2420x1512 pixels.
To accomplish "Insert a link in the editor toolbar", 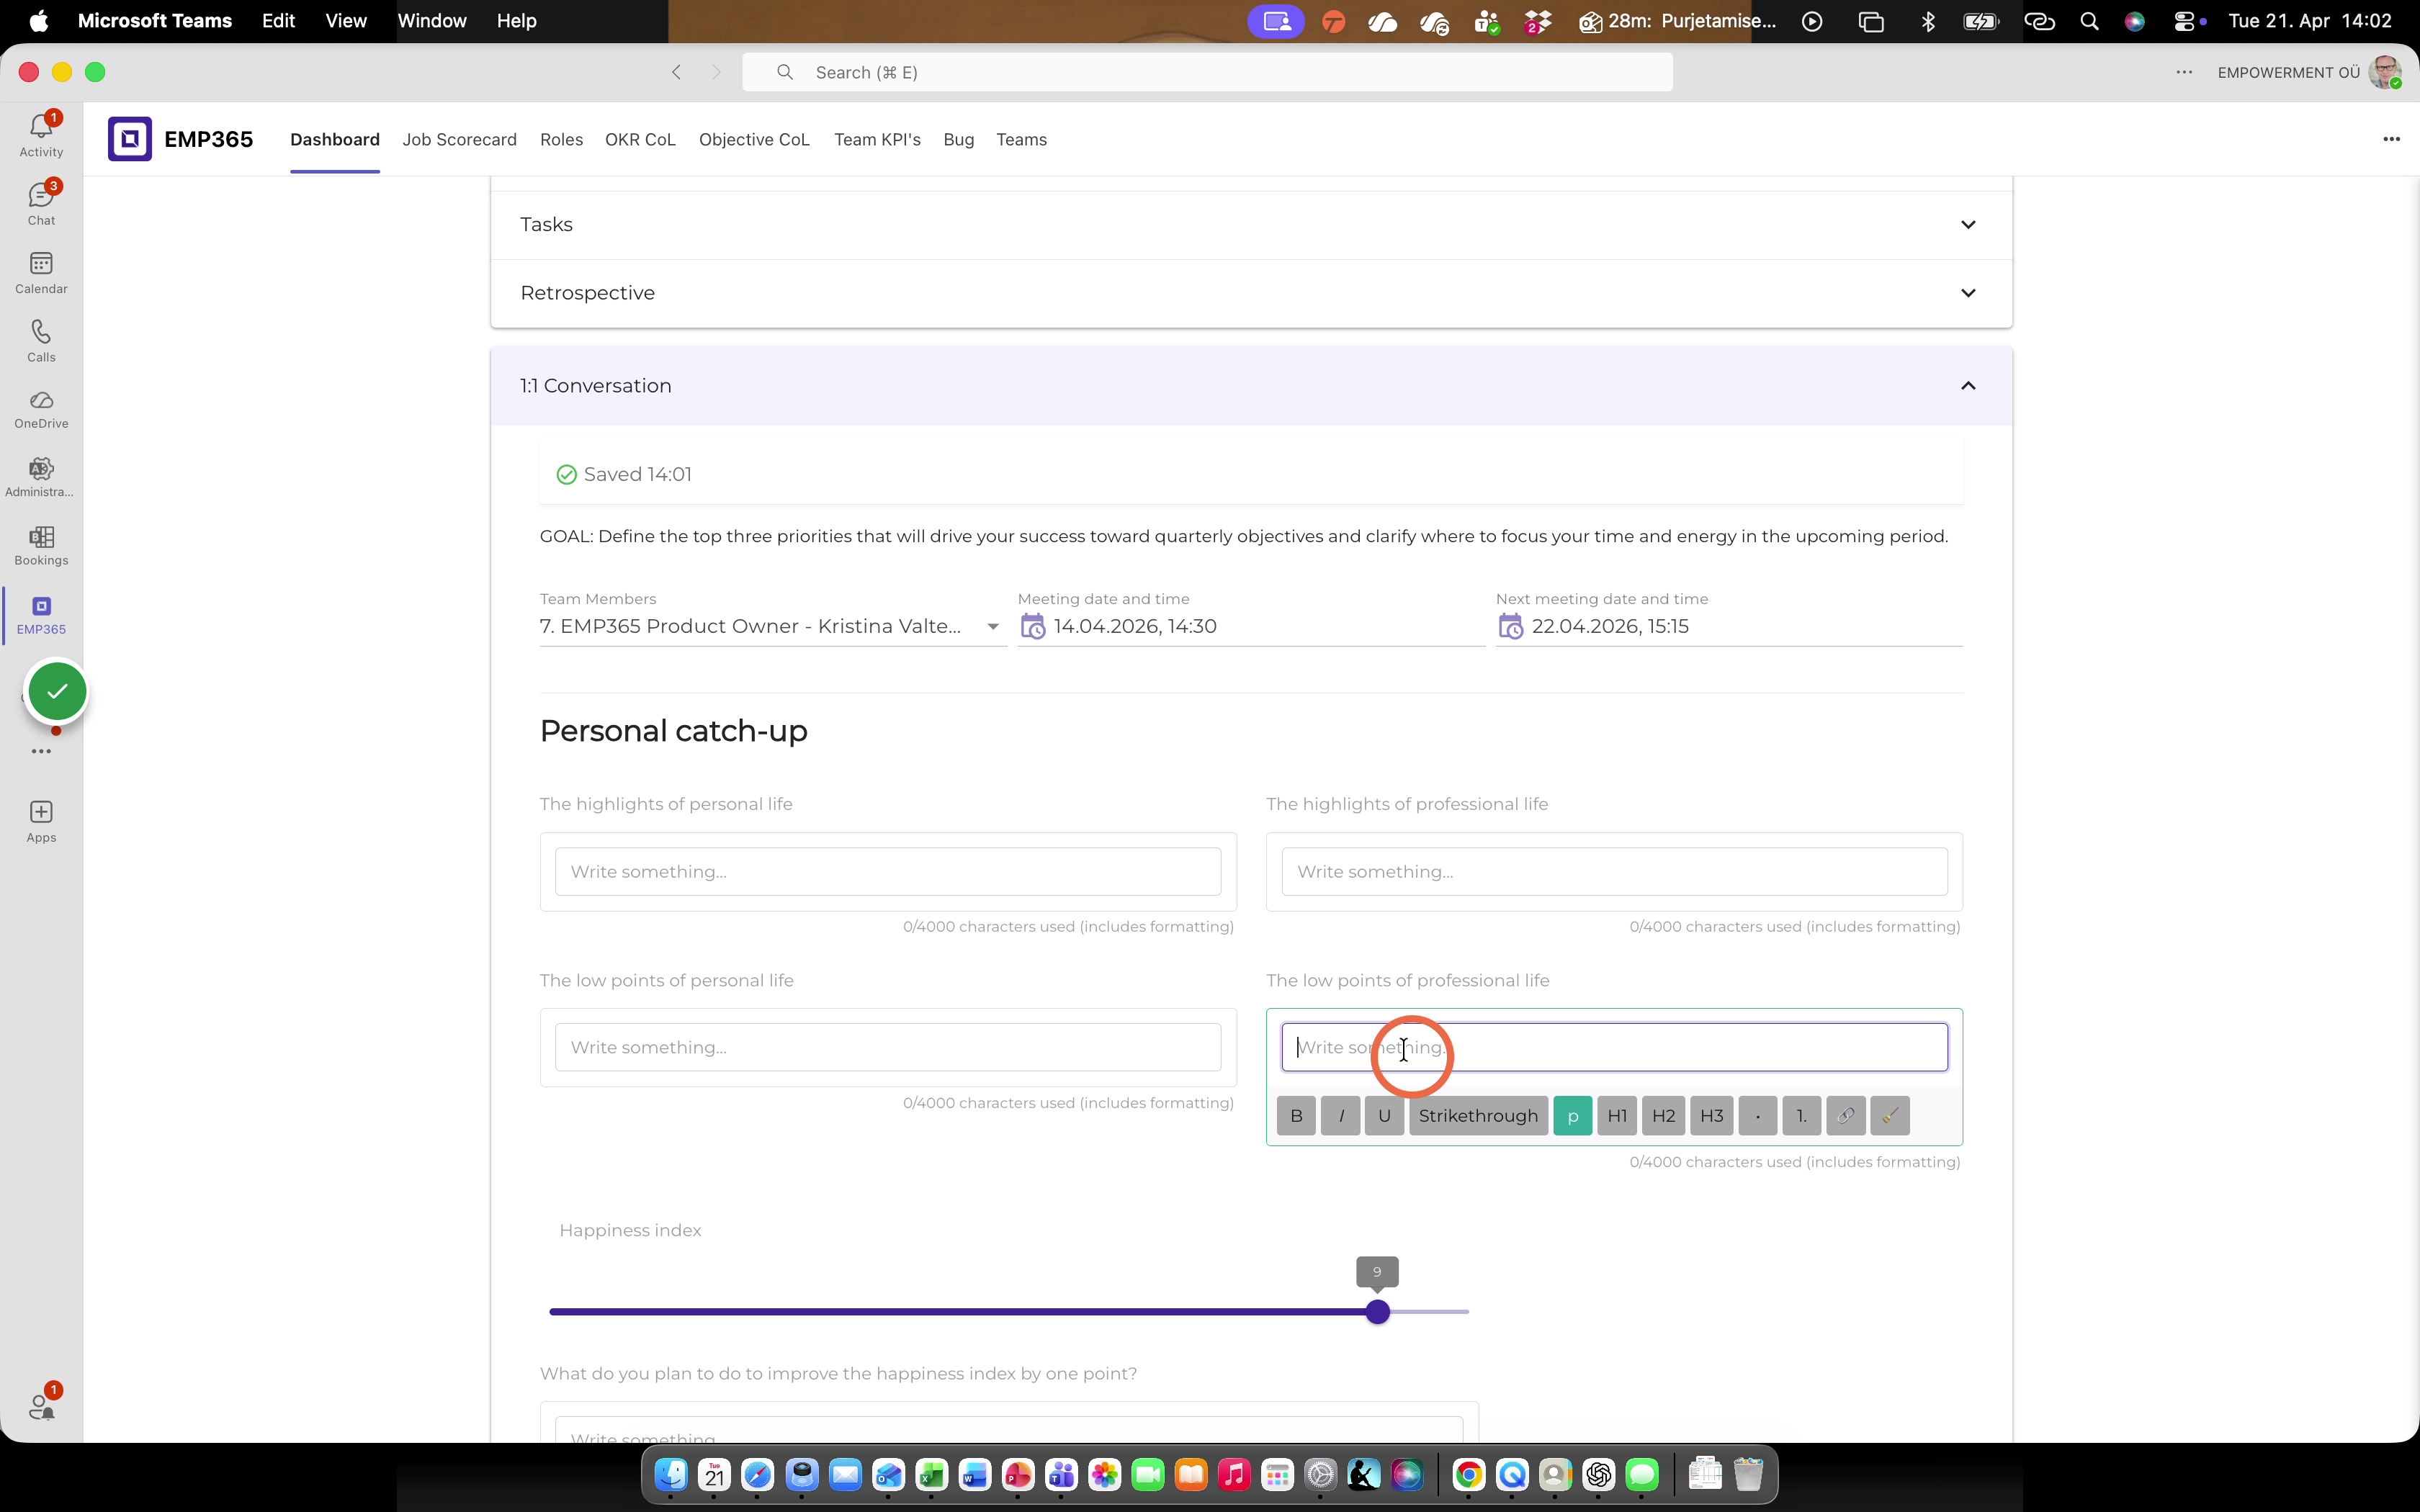I will pos(1846,1115).
